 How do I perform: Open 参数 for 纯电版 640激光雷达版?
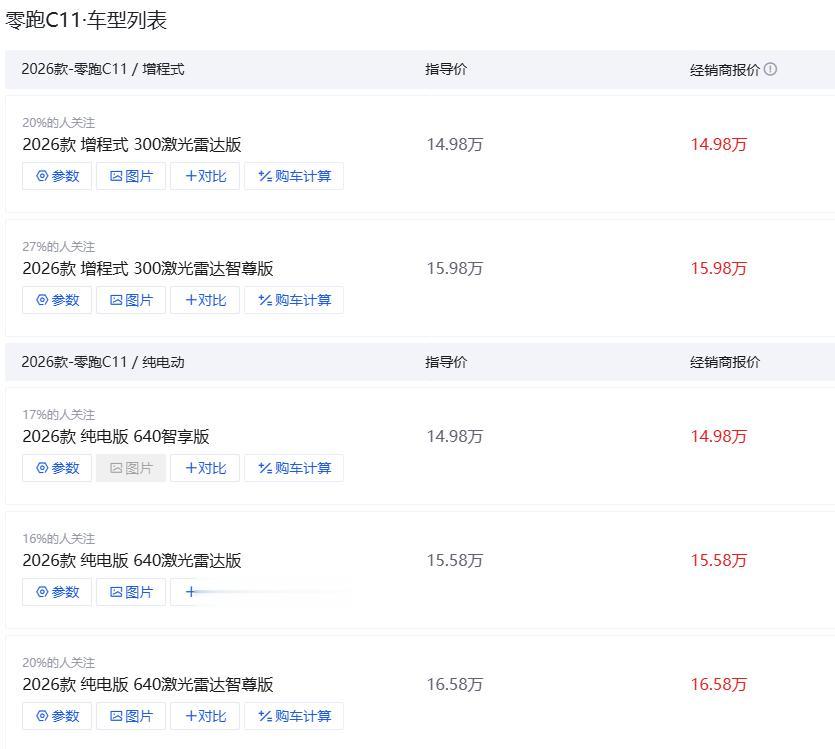pos(57,592)
